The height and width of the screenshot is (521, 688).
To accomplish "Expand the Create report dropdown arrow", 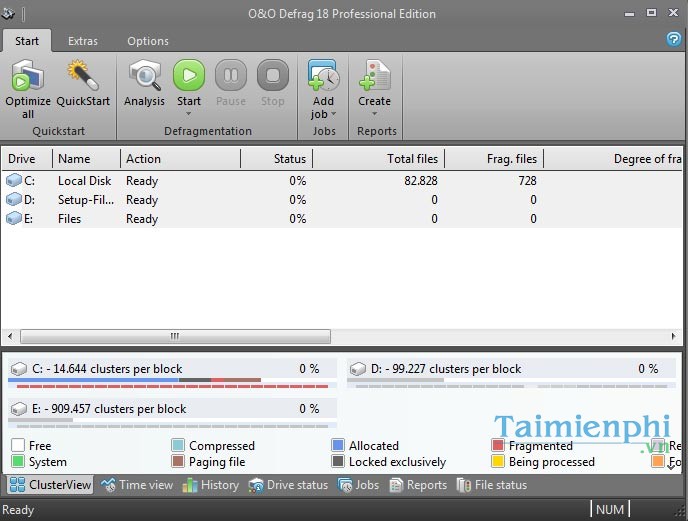I will click(x=374, y=114).
